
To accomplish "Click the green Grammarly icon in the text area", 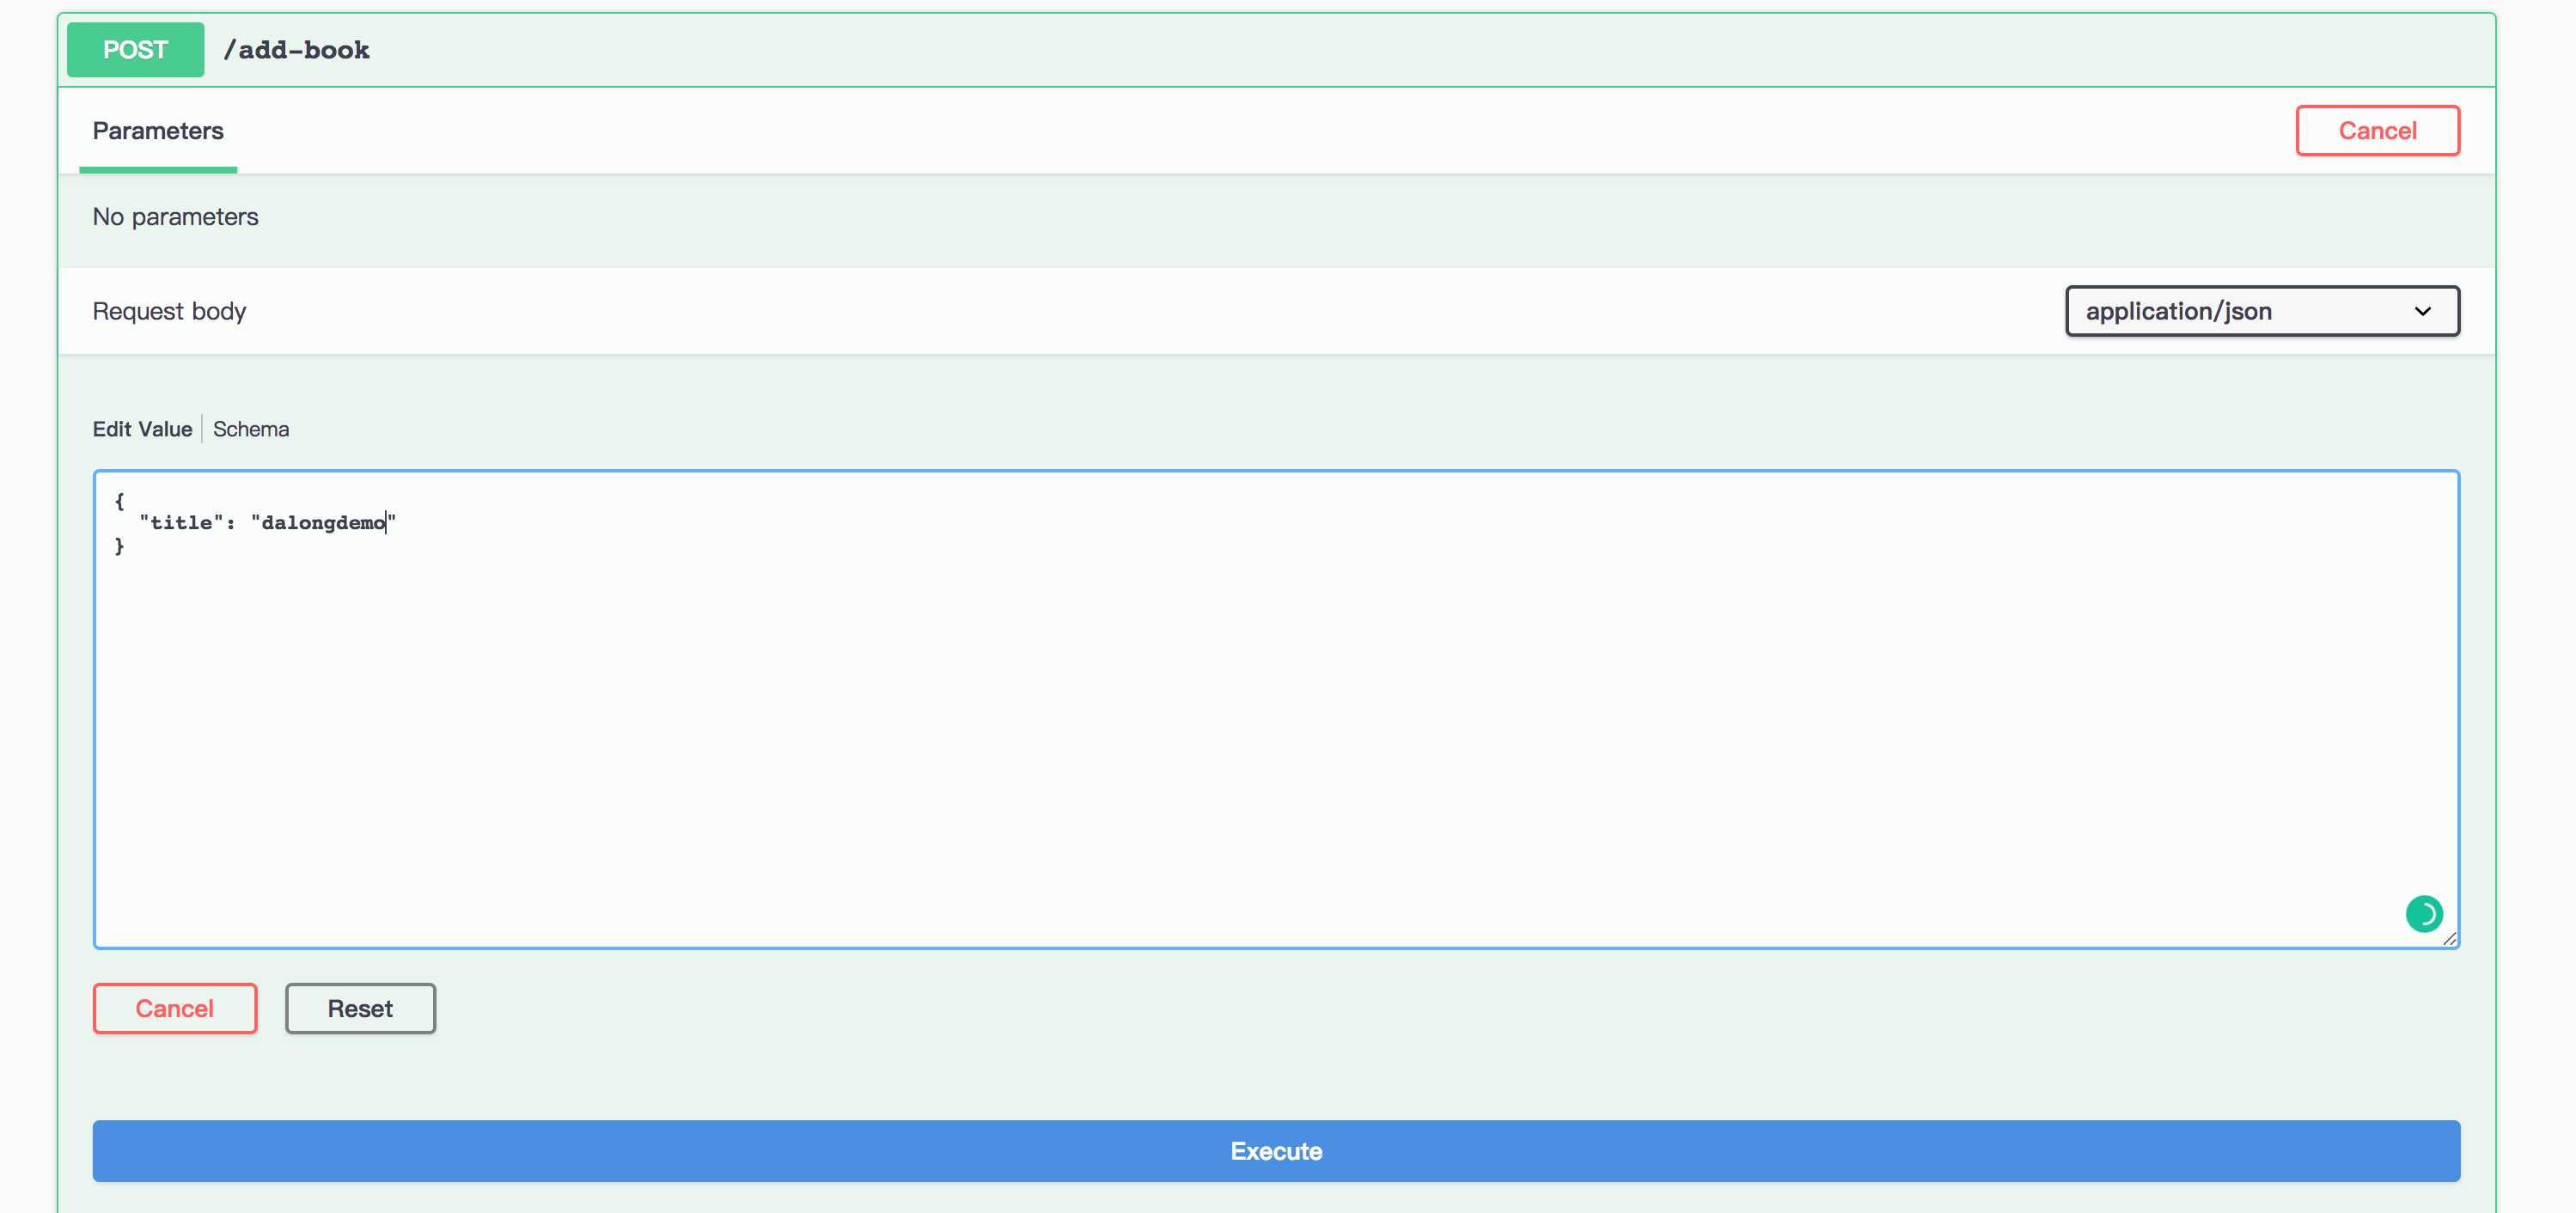I will (2423, 913).
